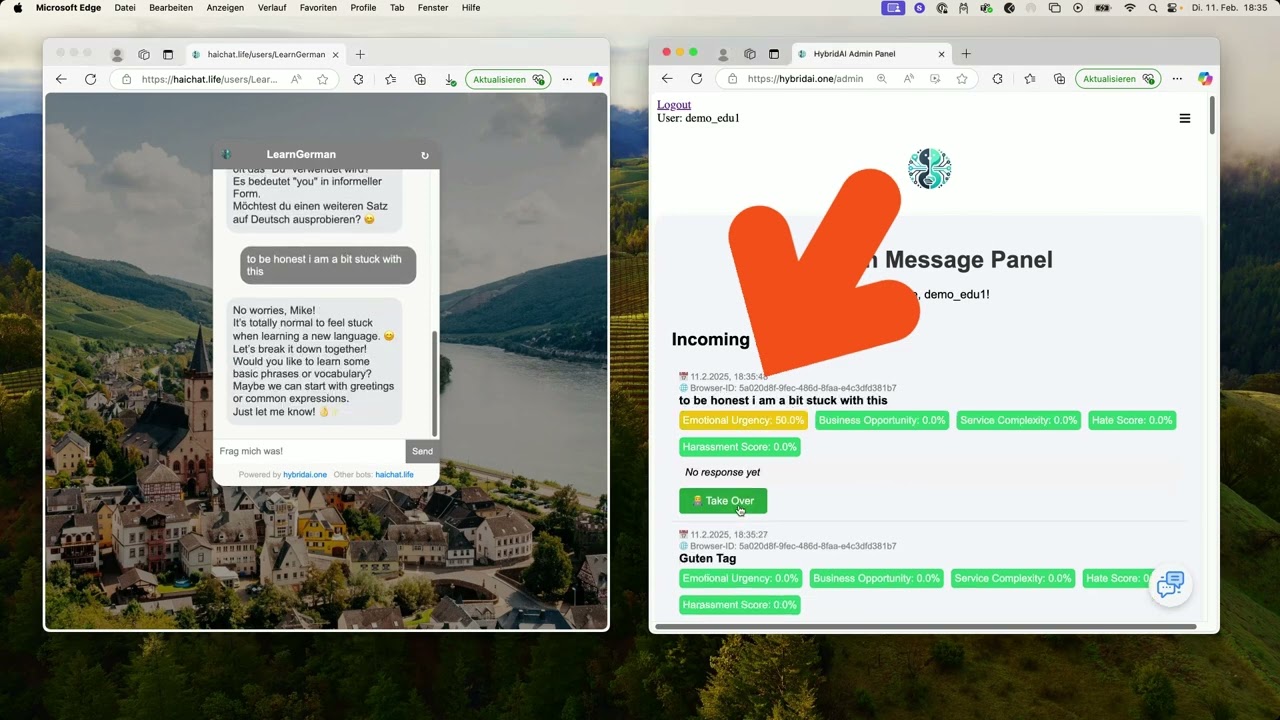1280x720 pixels.
Task: Click the Emotional Urgency: 50.0% badge
Action: pyautogui.click(x=743, y=421)
